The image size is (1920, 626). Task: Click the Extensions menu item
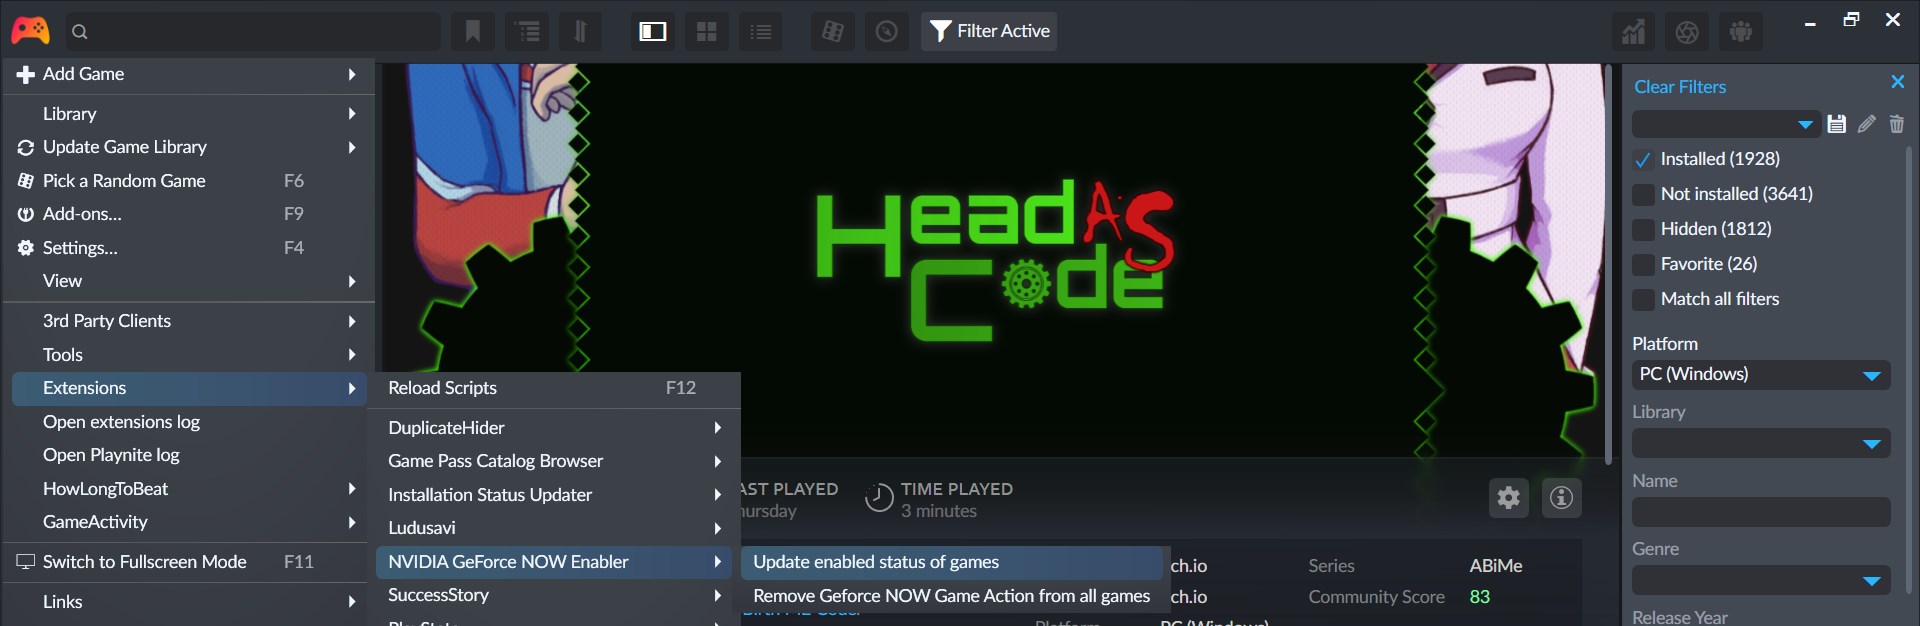click(188, 388)
